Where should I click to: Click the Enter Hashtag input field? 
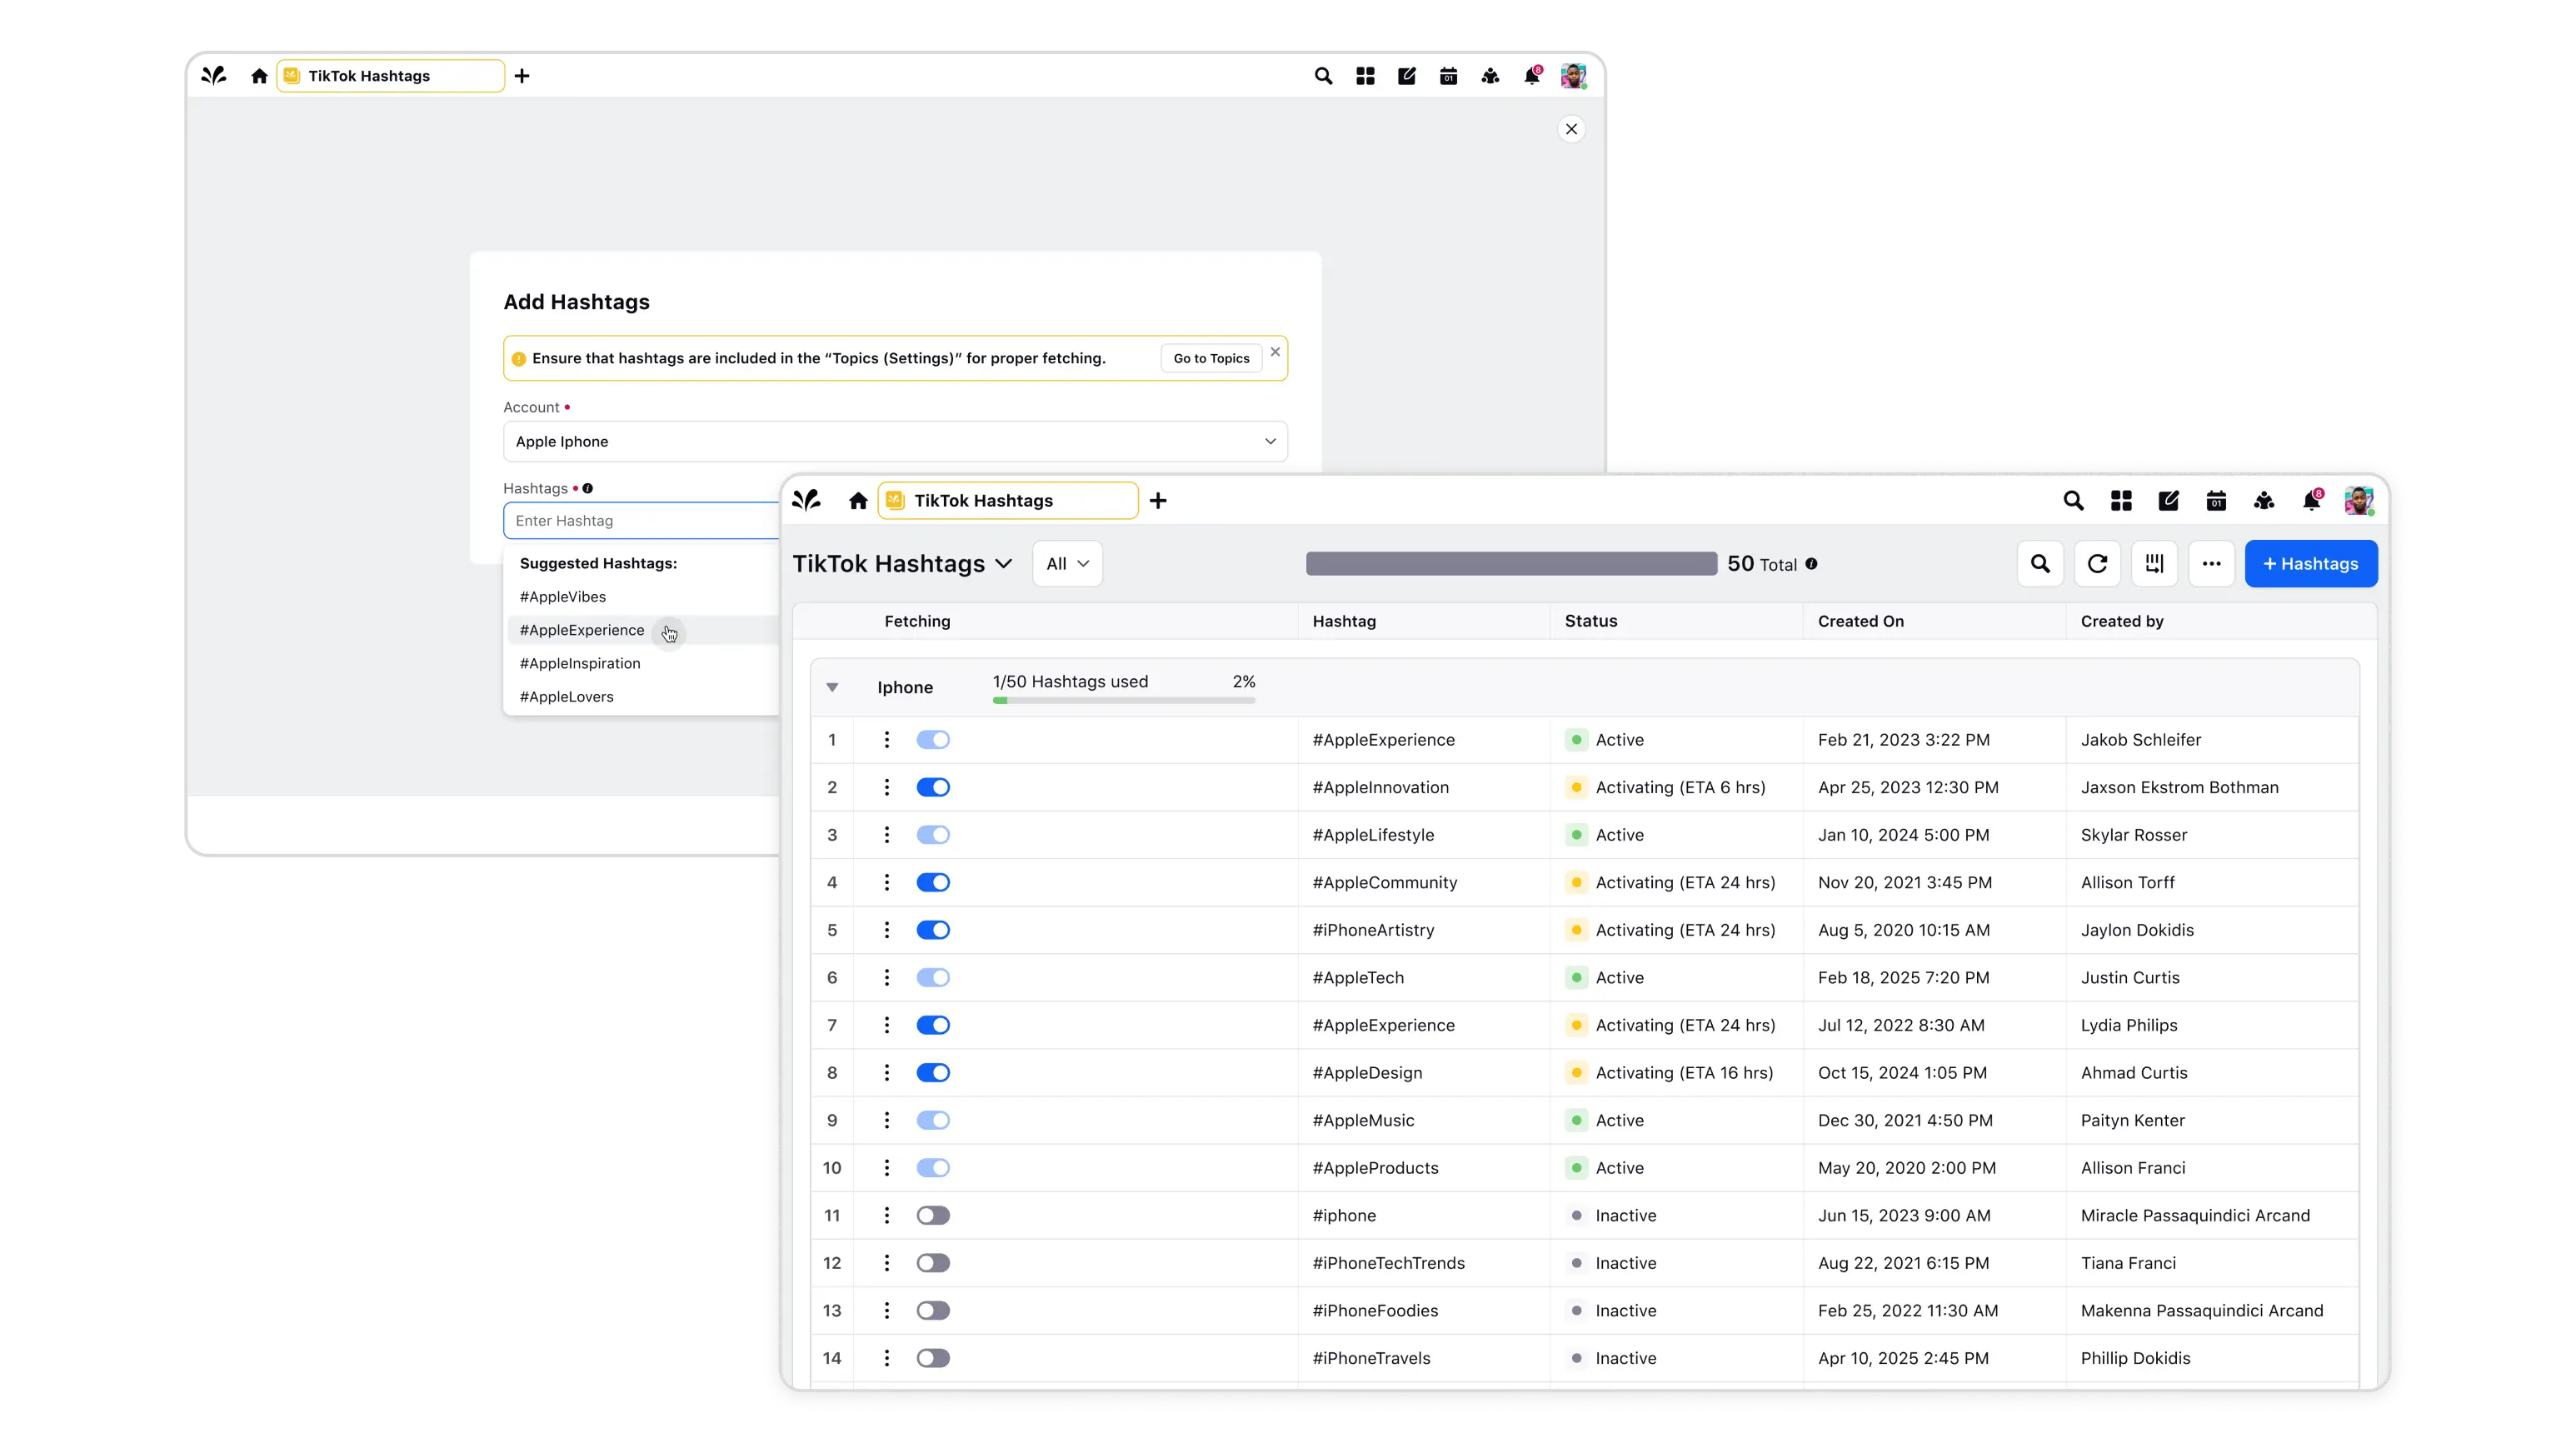[640, 521]
